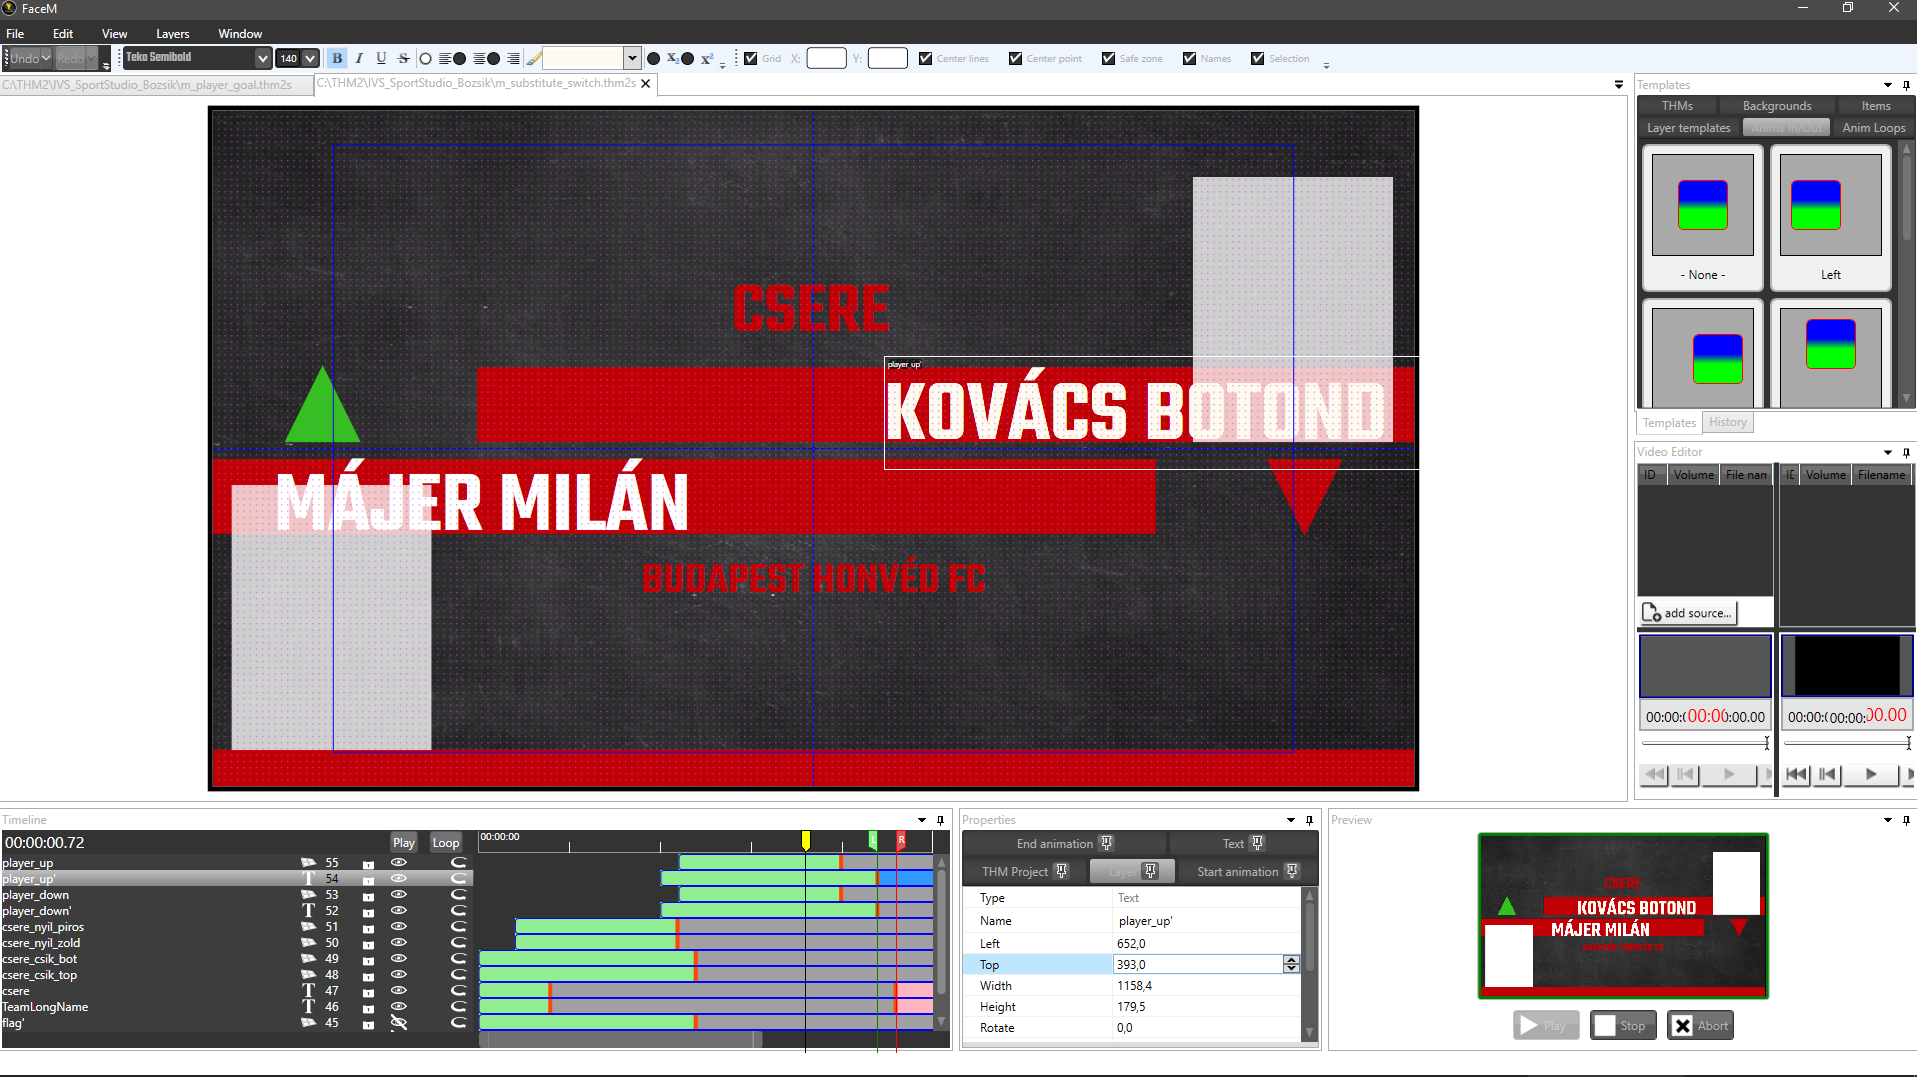Click the highlighter pen icon
1917x1077 pixels.
pyautogui.click(x=534, y=59)
